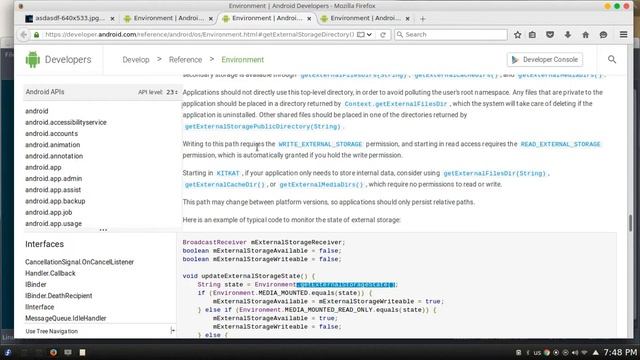Open android.annotation package
The image size is (640, 360).
[54, 156]
